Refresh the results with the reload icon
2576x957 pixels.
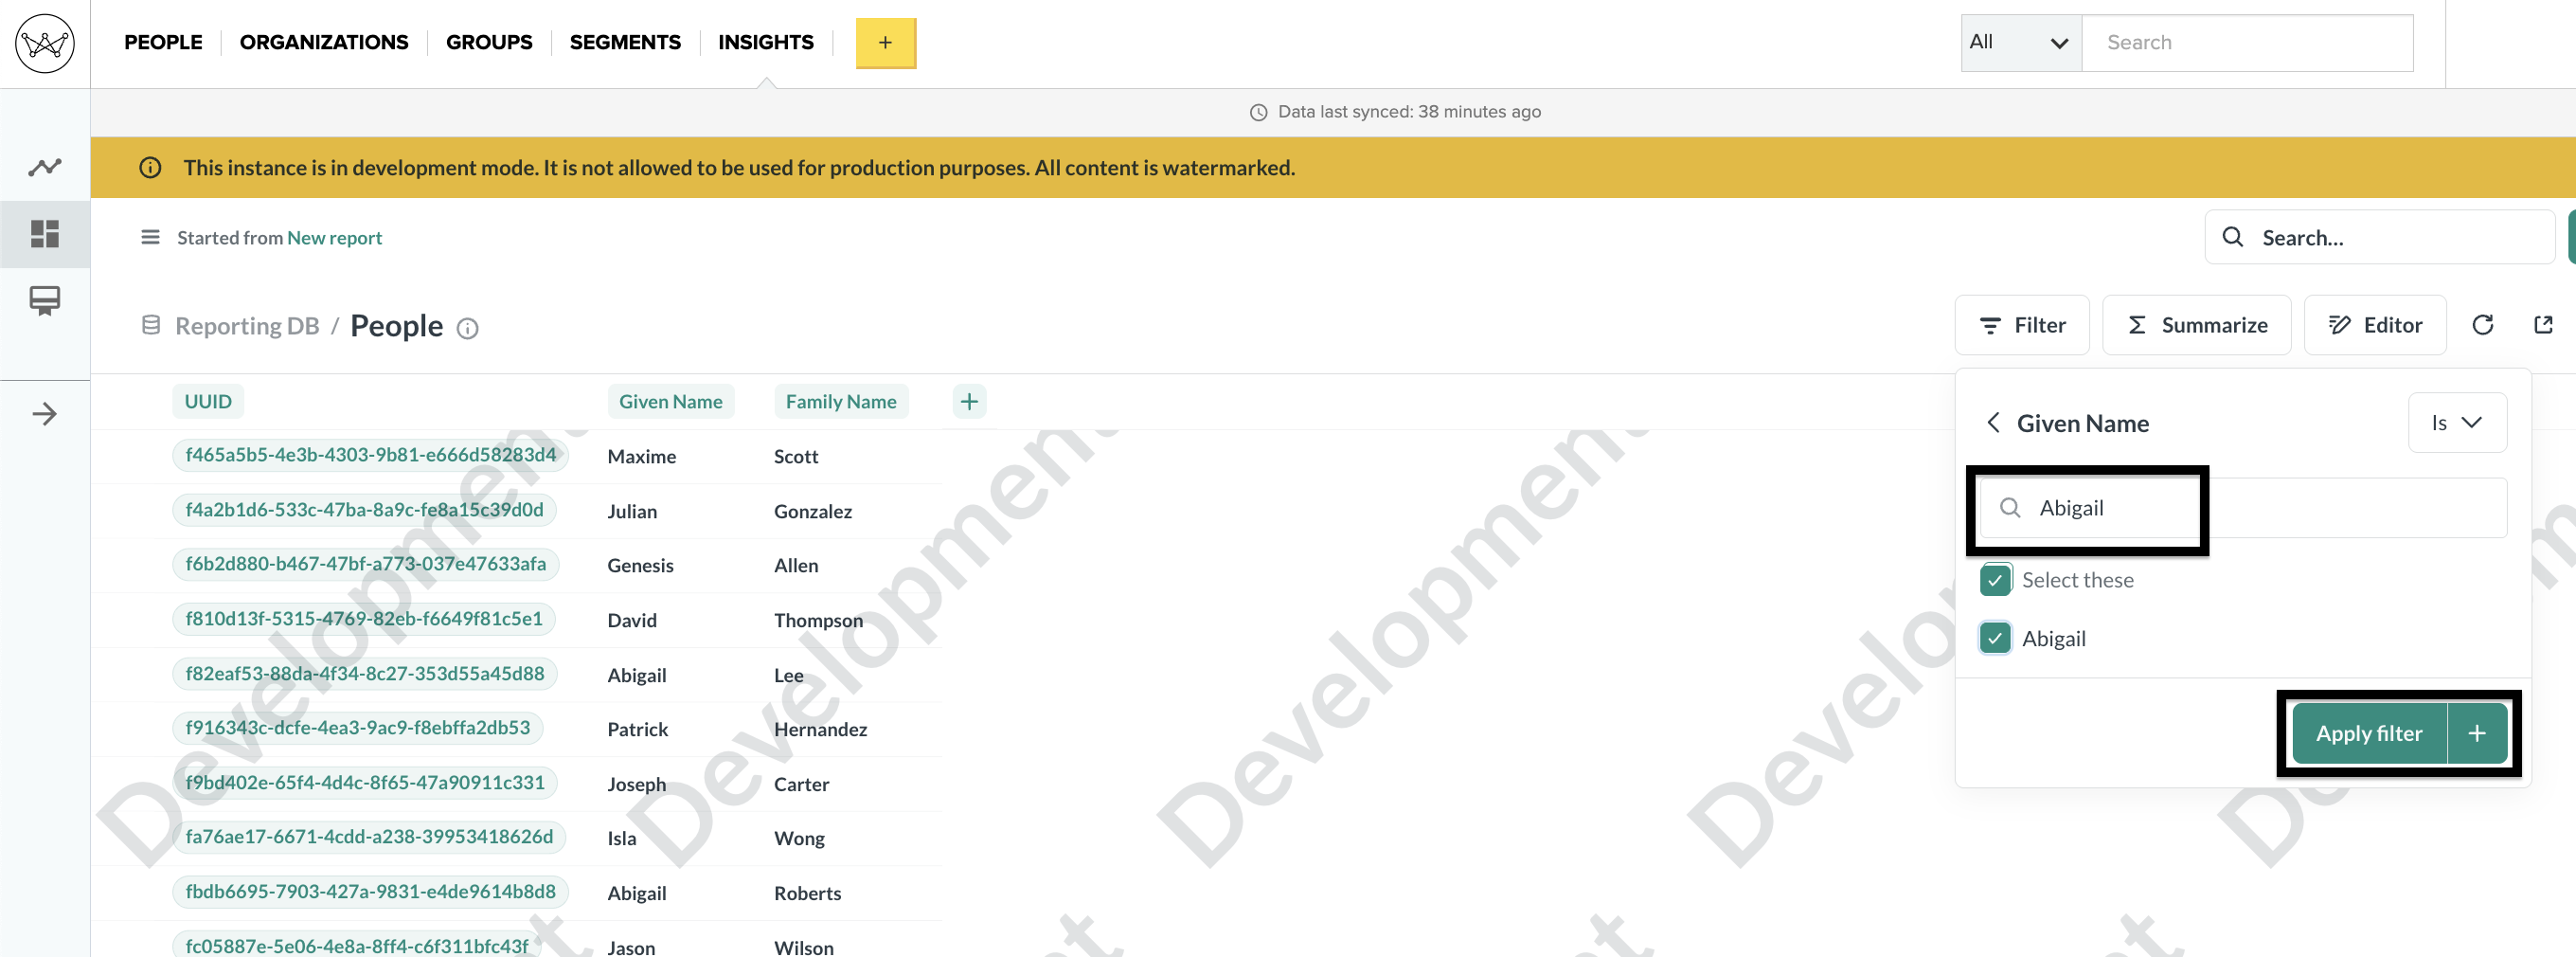(2483, 325)
